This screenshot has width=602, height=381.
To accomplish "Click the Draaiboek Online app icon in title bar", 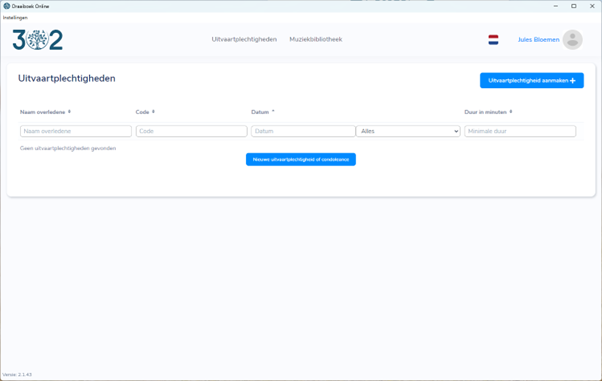I will (x=7, y=6).
